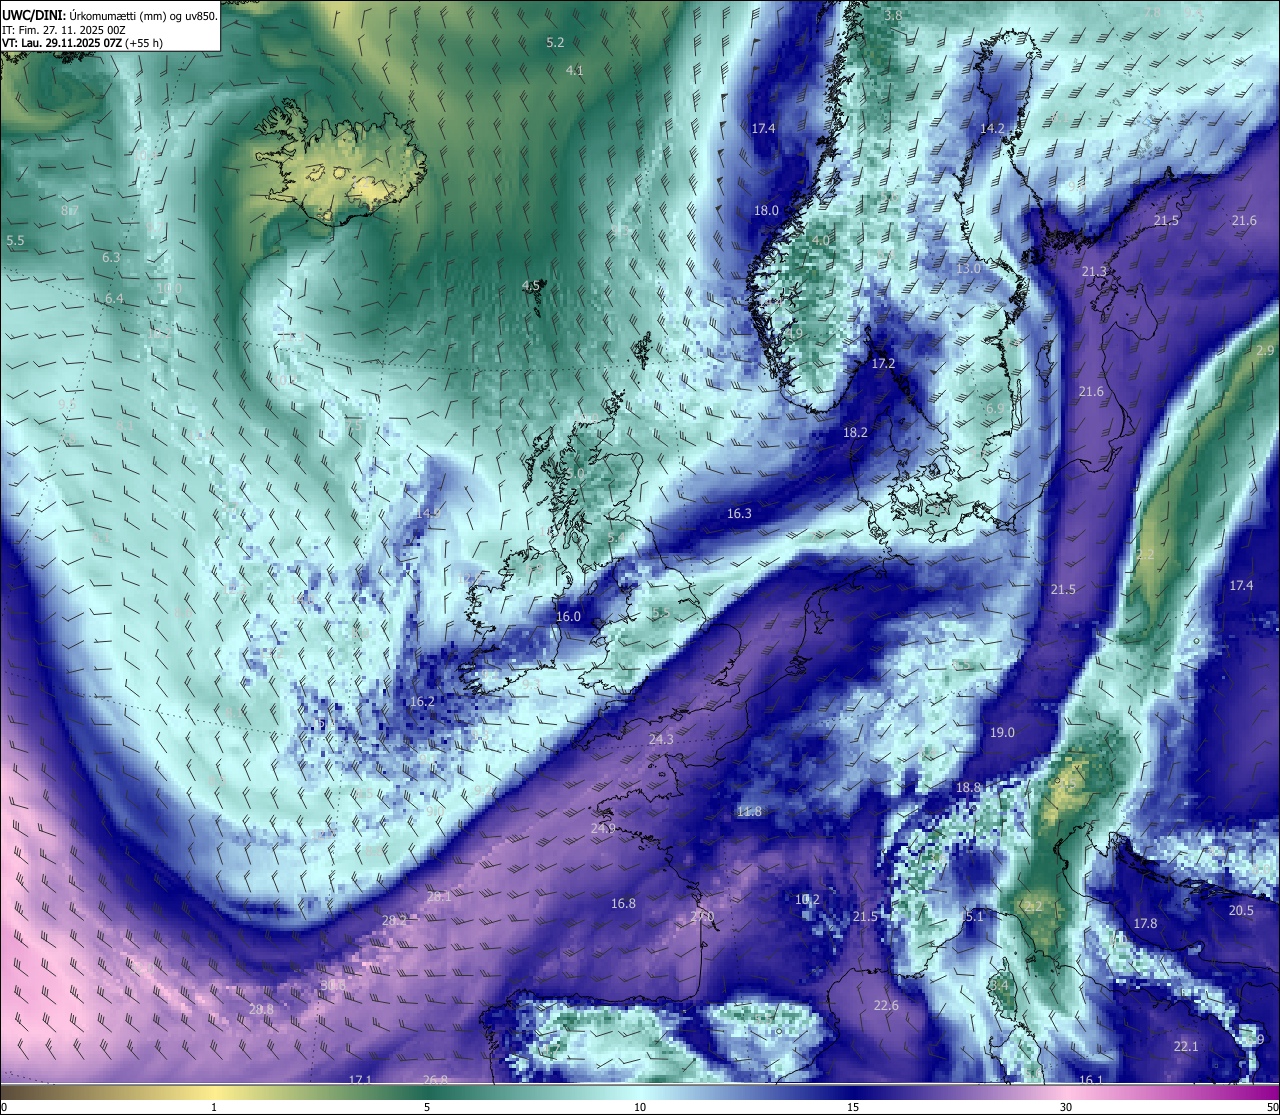
Task: Click the 22.6 value in the Mediterranean
Action: point(886,1005)
